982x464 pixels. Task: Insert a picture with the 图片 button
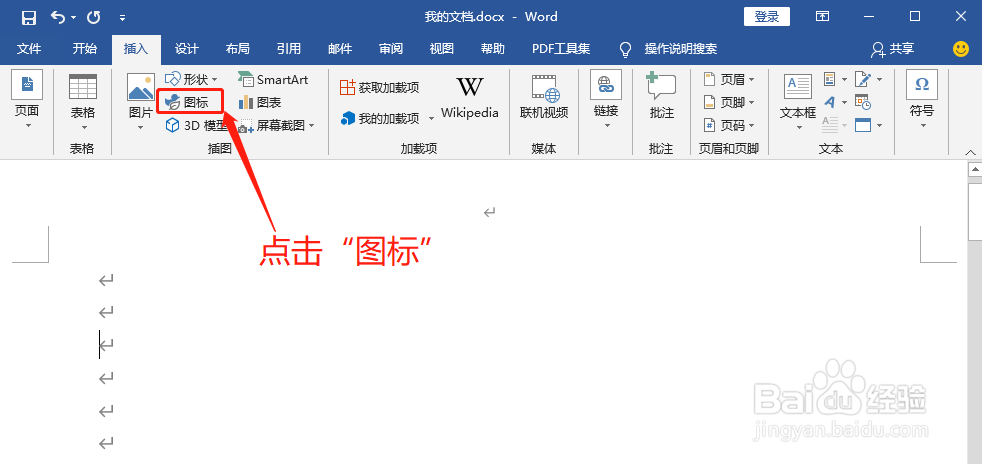pyautogui.click(x=140, y=101)
